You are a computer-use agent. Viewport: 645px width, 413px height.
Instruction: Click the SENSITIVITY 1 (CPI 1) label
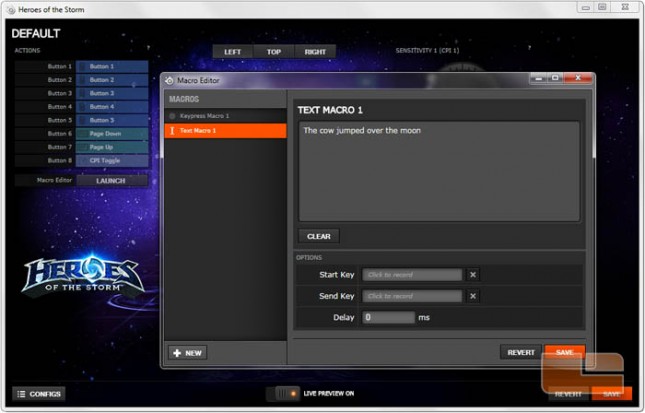[427, 51]
